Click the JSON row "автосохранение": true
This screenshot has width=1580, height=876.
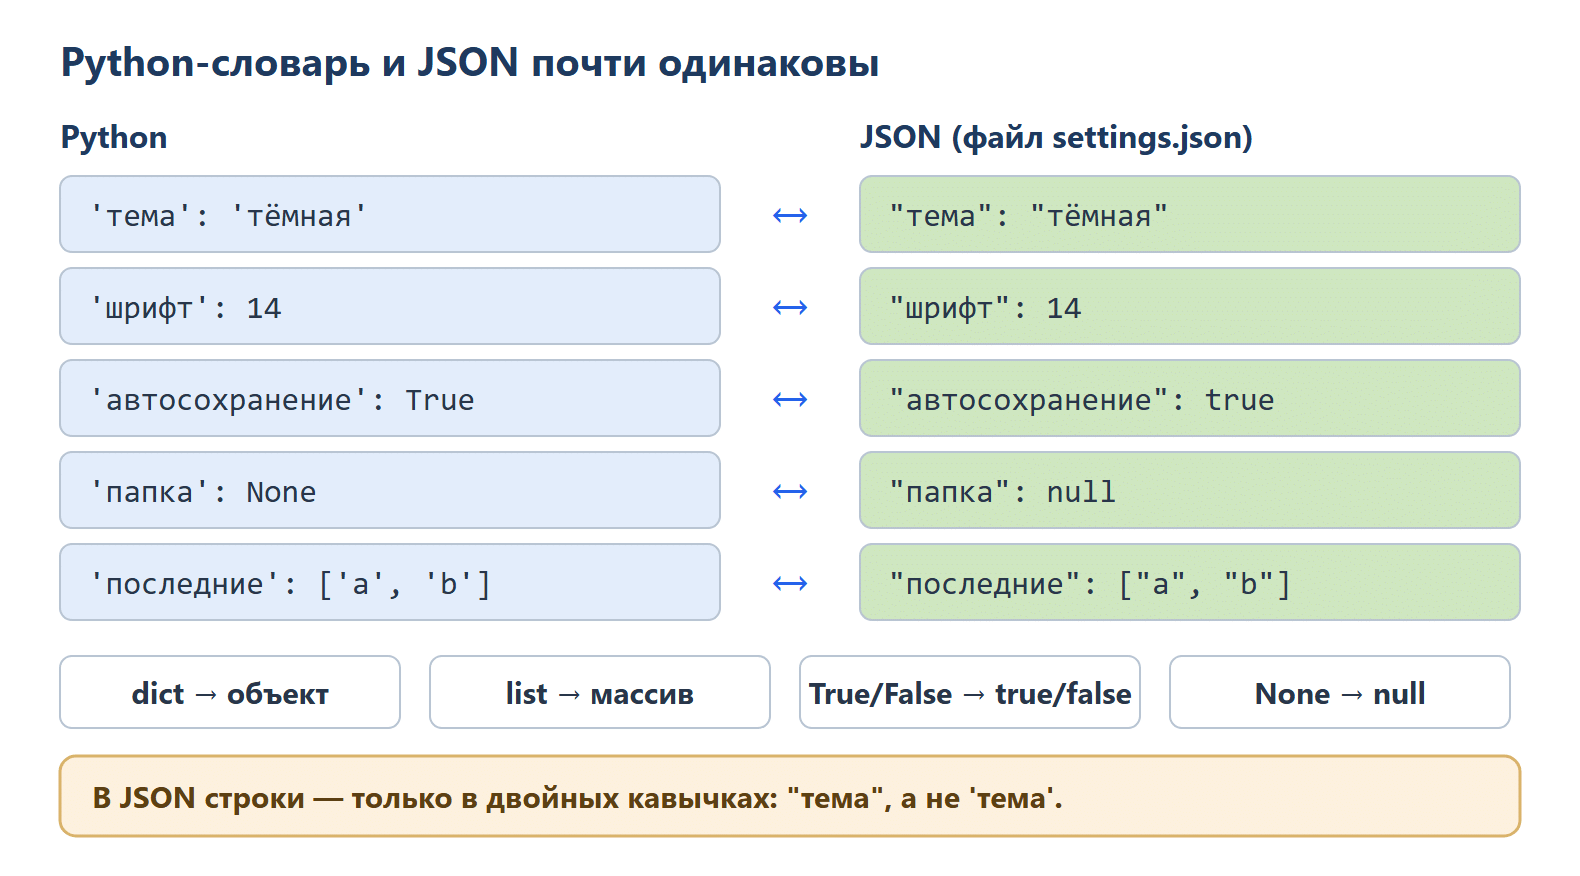(x=1190, y=398)
